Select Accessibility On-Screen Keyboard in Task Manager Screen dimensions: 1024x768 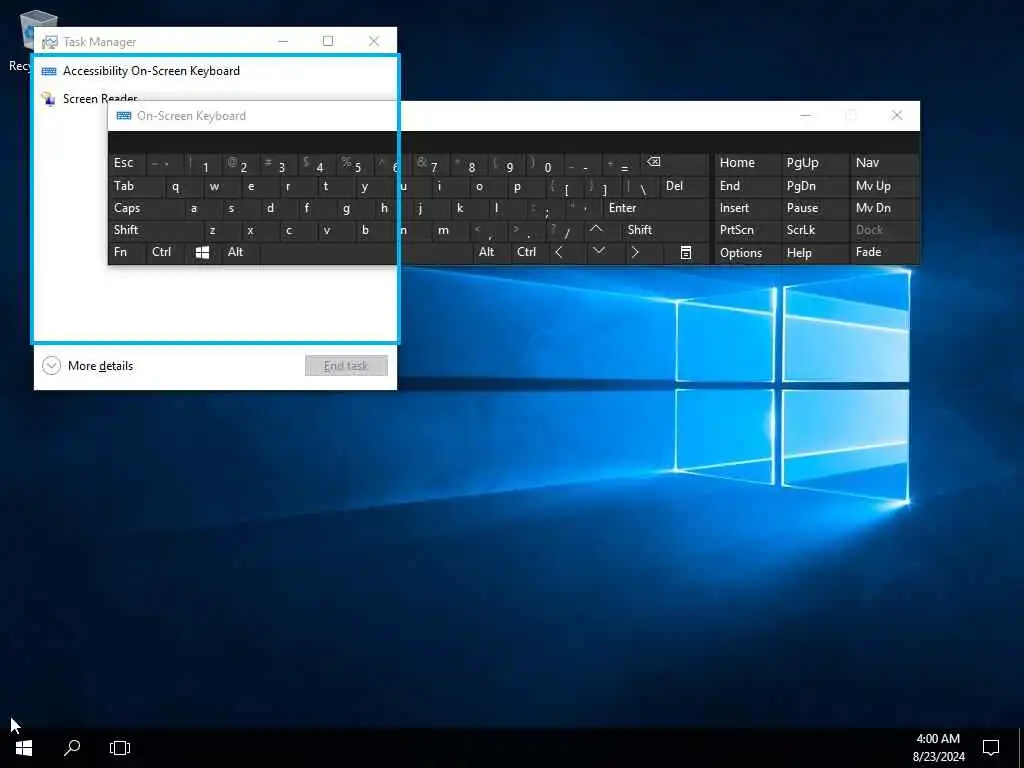click(x=215, y=71)
